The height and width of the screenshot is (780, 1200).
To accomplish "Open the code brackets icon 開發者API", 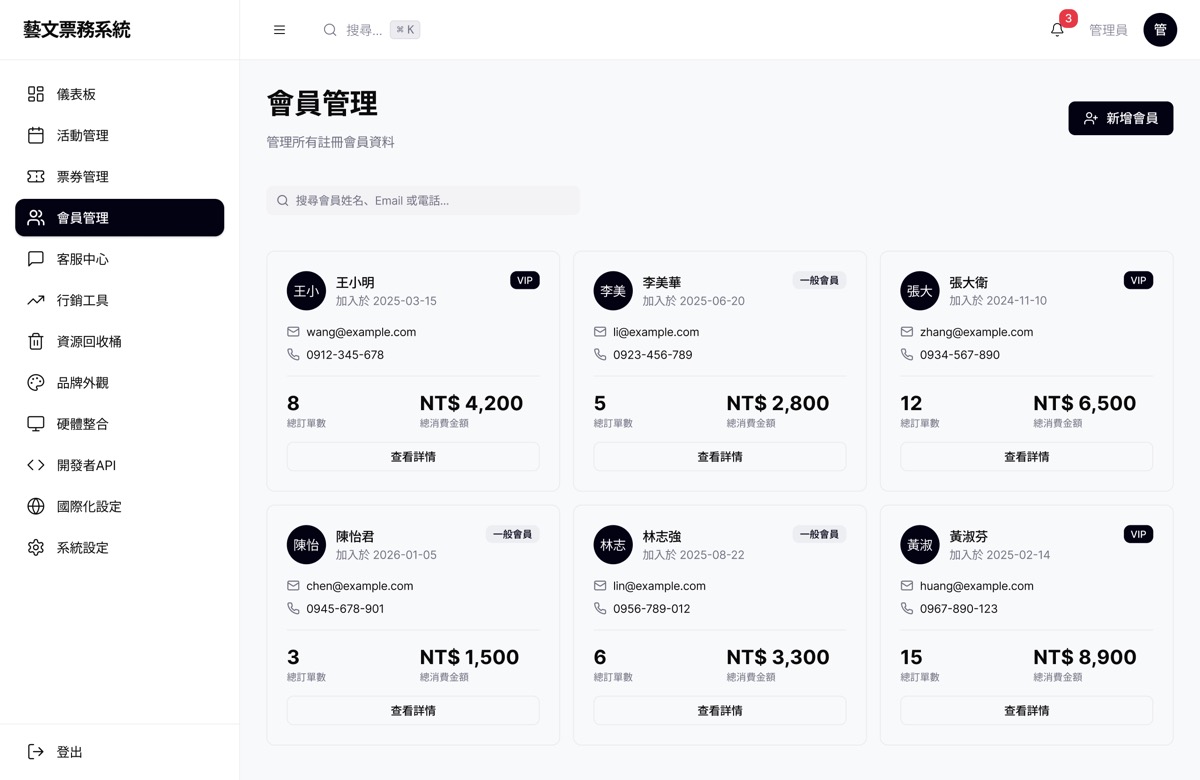I will coord(36,465).
